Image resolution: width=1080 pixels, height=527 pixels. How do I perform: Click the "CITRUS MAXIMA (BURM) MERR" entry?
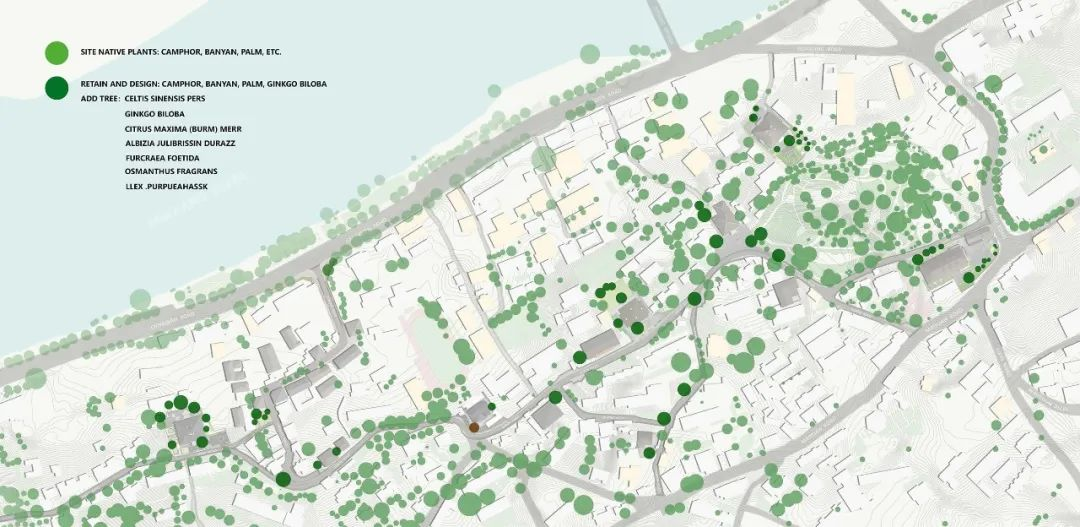pyautogui.click(x=183, y=129)
